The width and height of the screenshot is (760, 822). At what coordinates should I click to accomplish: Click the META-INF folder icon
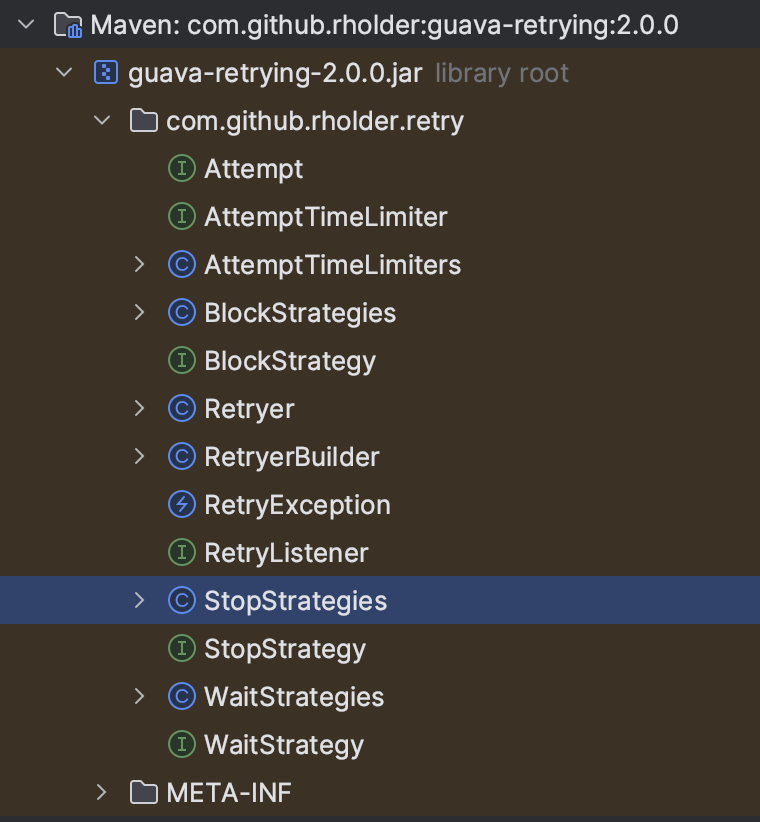click(x=144, y=793)
